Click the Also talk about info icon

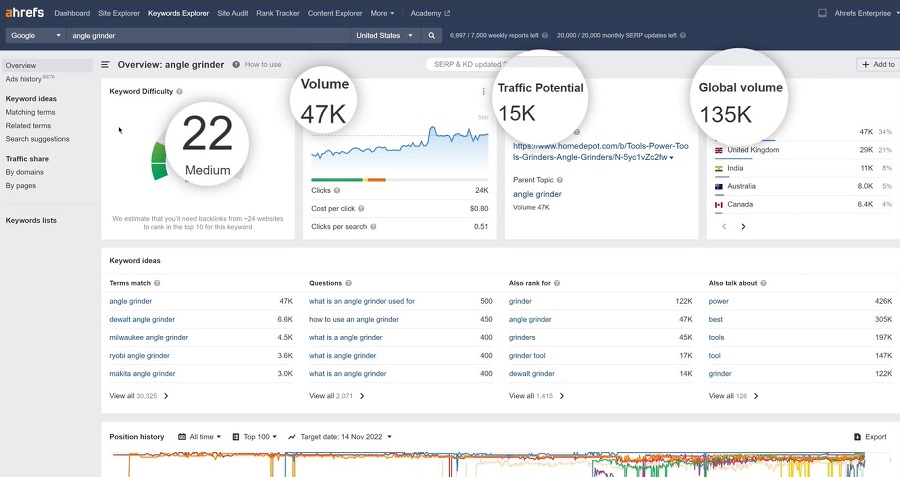coord(763,283)
